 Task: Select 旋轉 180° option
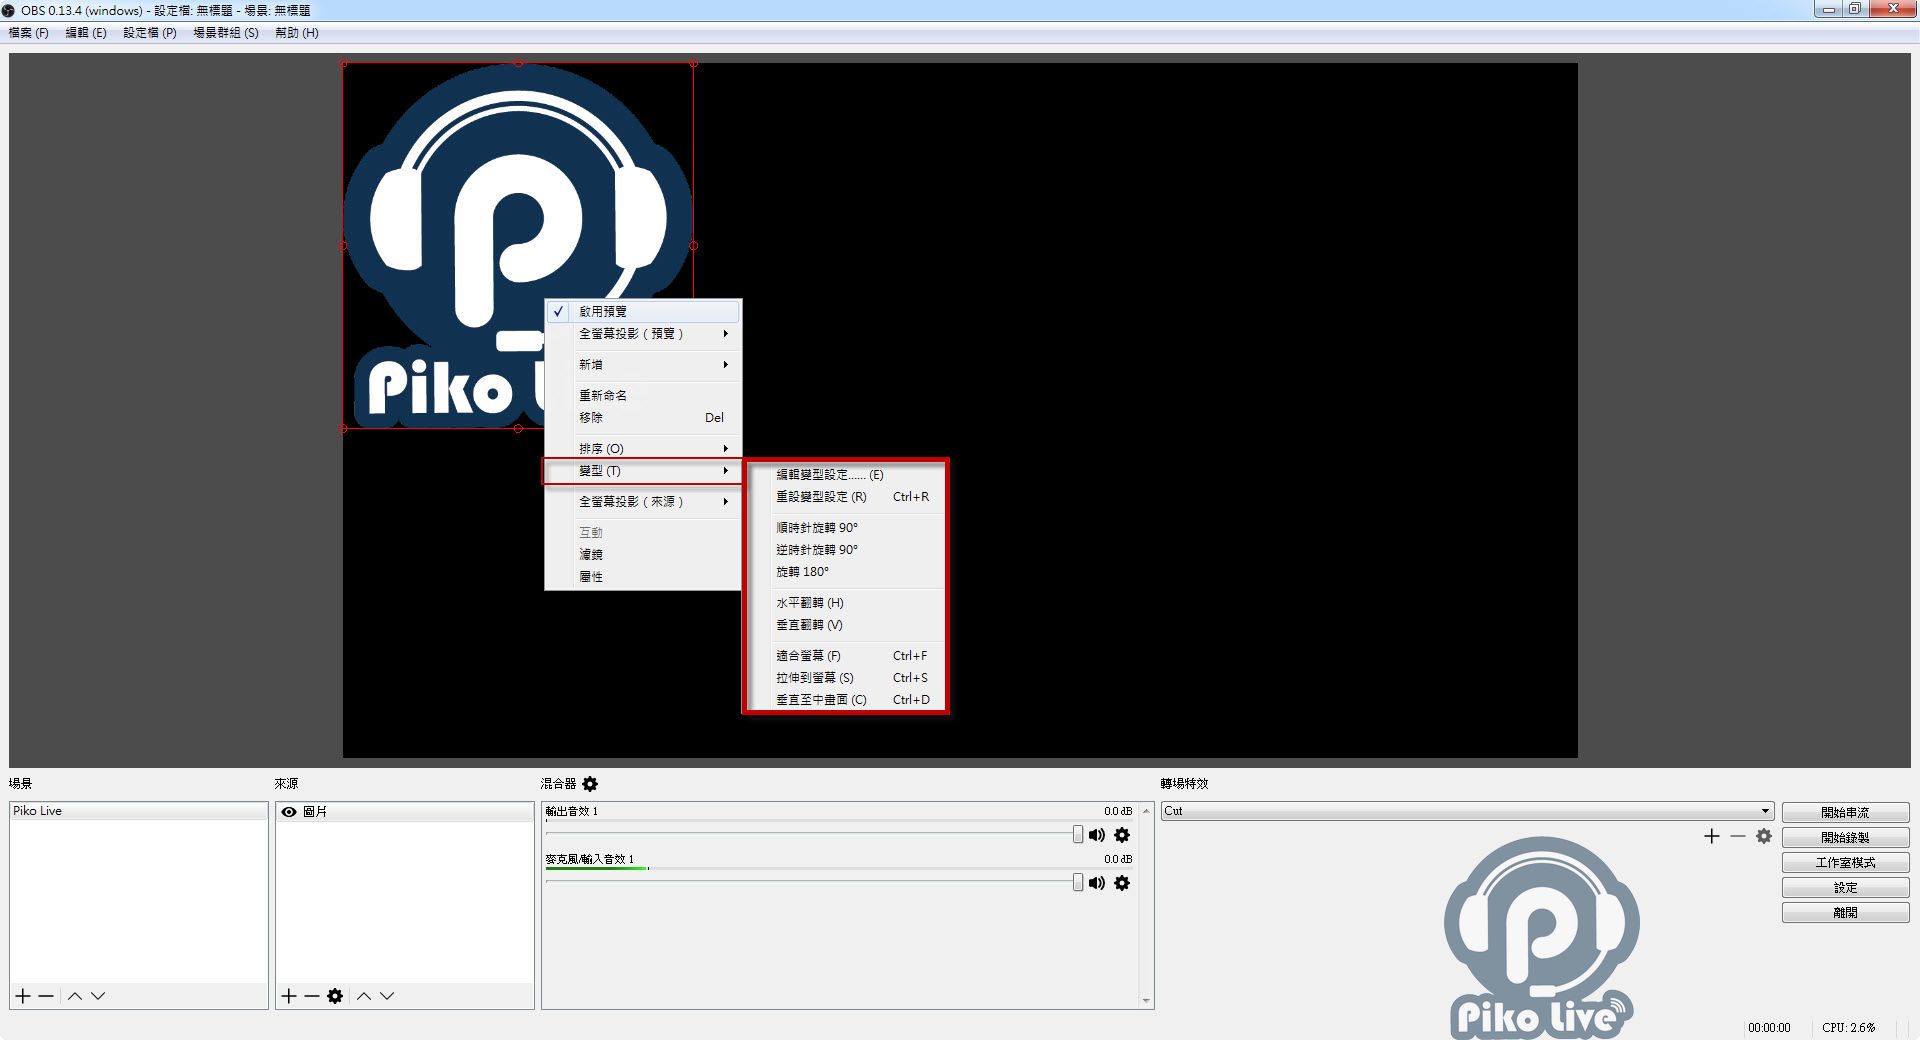point(845,572)
